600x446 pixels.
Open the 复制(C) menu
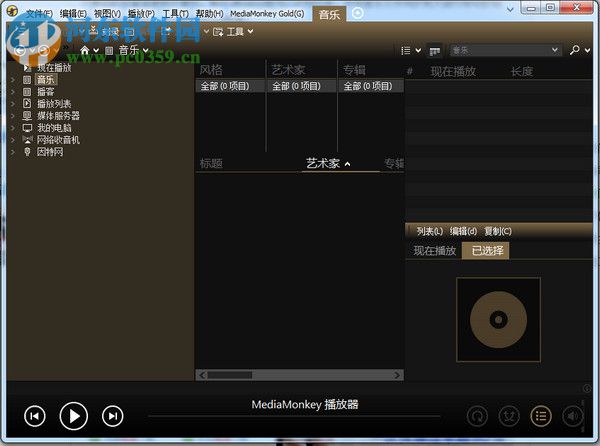pyautogui.click(x=498, y=231)
